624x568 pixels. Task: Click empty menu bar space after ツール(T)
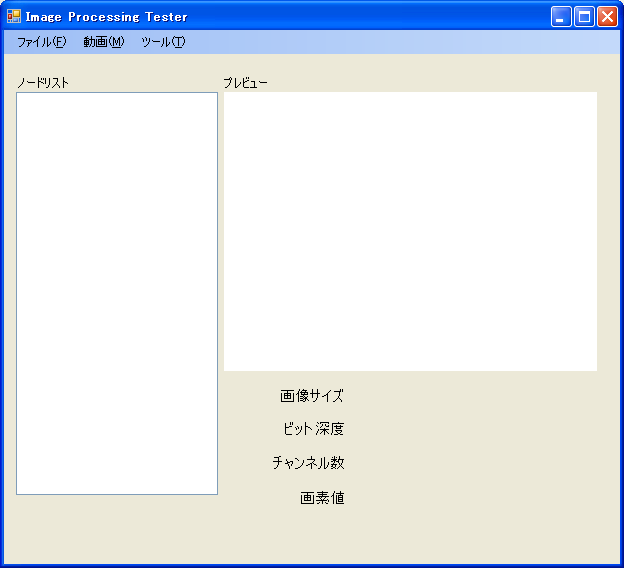[x=404, y=42]
